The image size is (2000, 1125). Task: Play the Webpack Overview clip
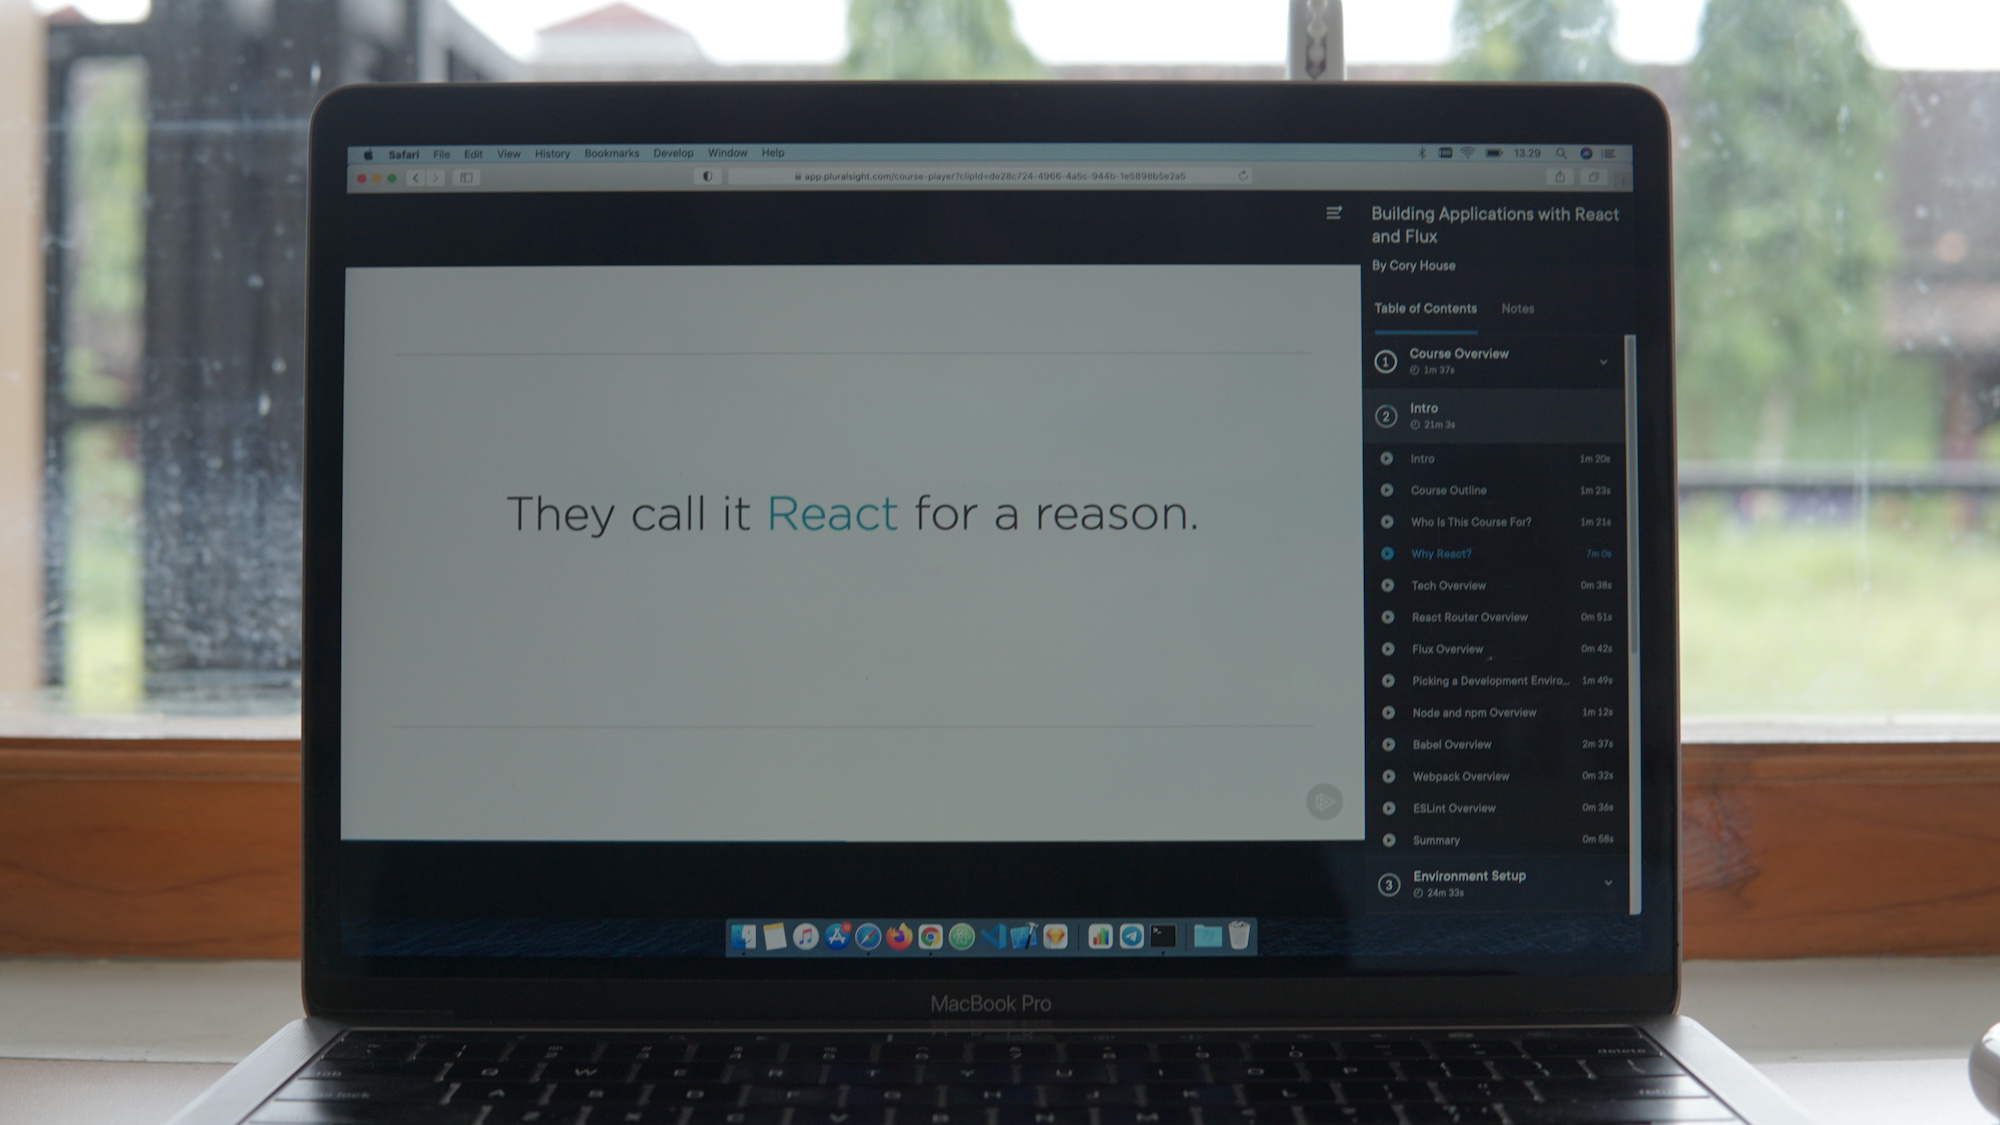point(1498,776)
